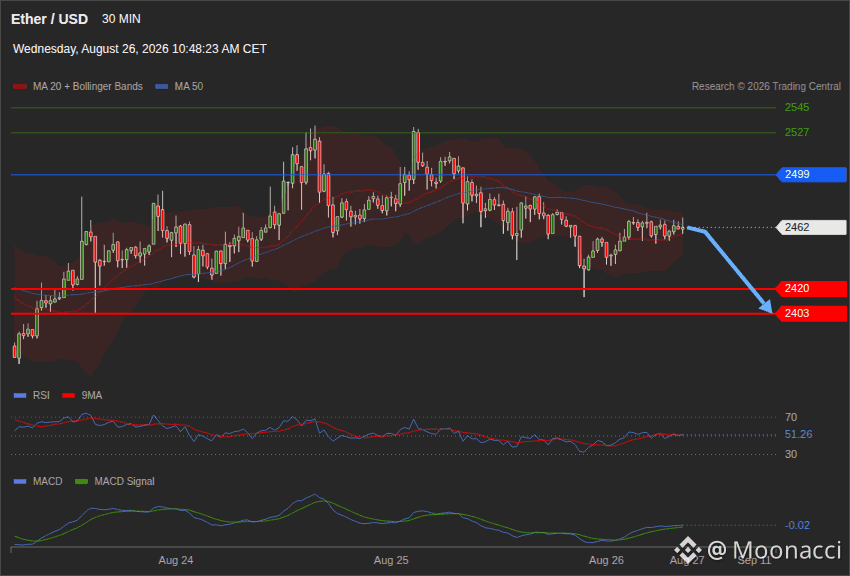The width and height of the screenshot is (850, 576).
Task: Click the MA 20 + Bollinger Bands legend swatch
Action: pos(20,86)
